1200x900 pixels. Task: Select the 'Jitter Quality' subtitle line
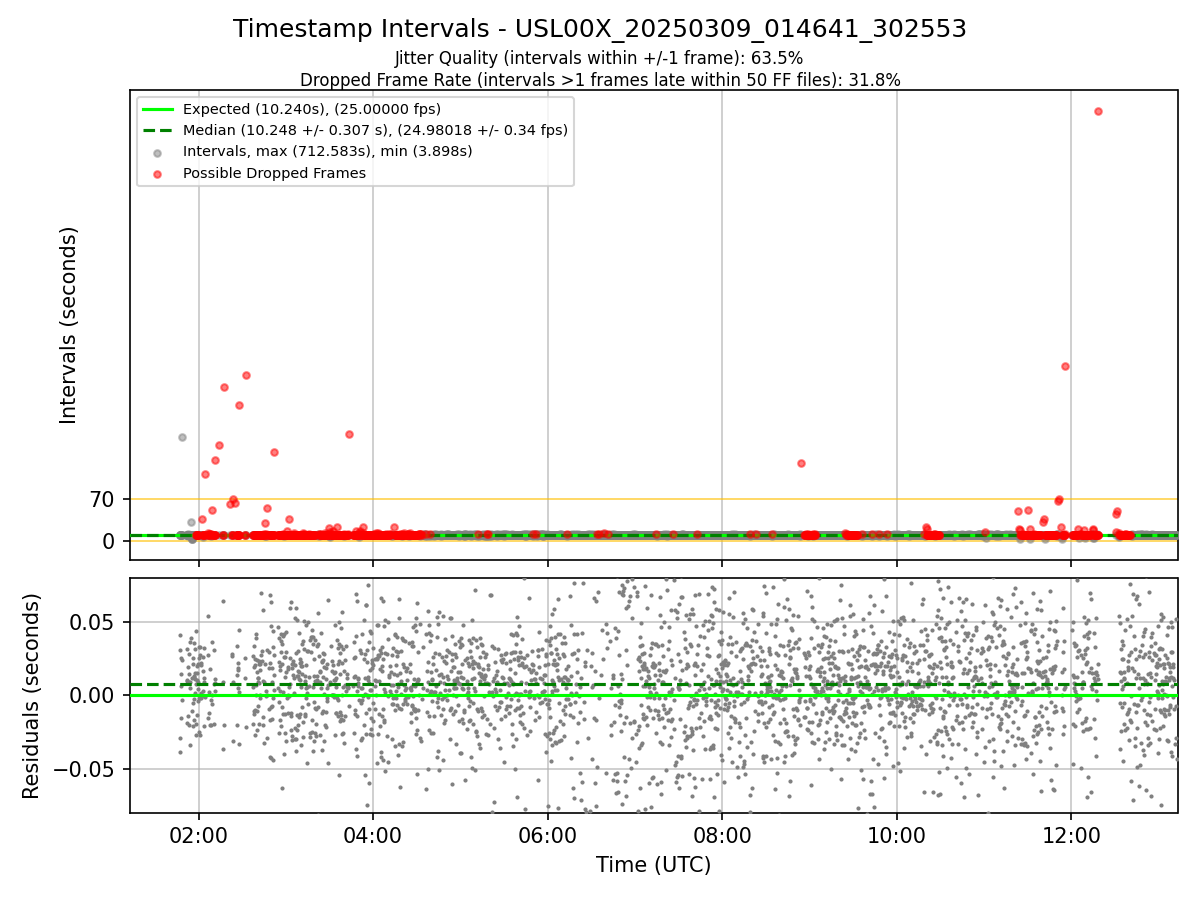pyautogui.click(x=599, y=59)
